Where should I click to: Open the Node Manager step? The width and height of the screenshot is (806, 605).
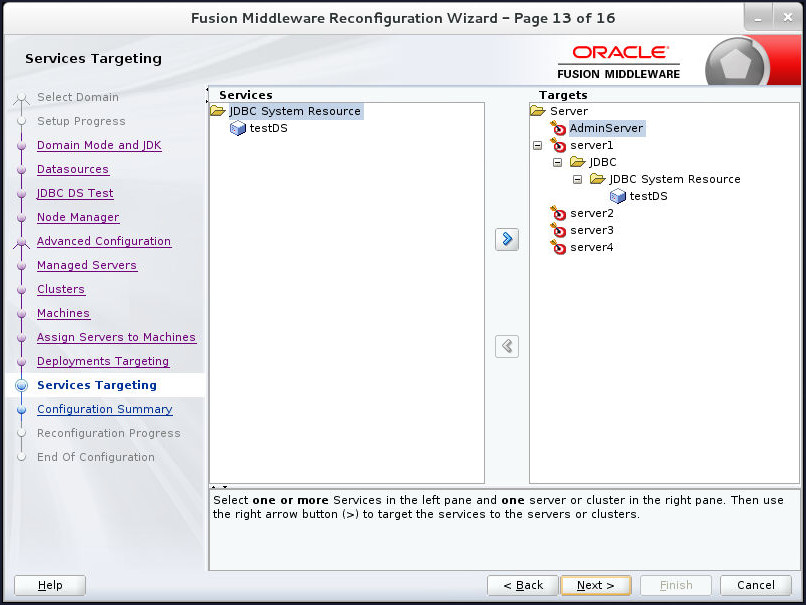pos(78,217)
